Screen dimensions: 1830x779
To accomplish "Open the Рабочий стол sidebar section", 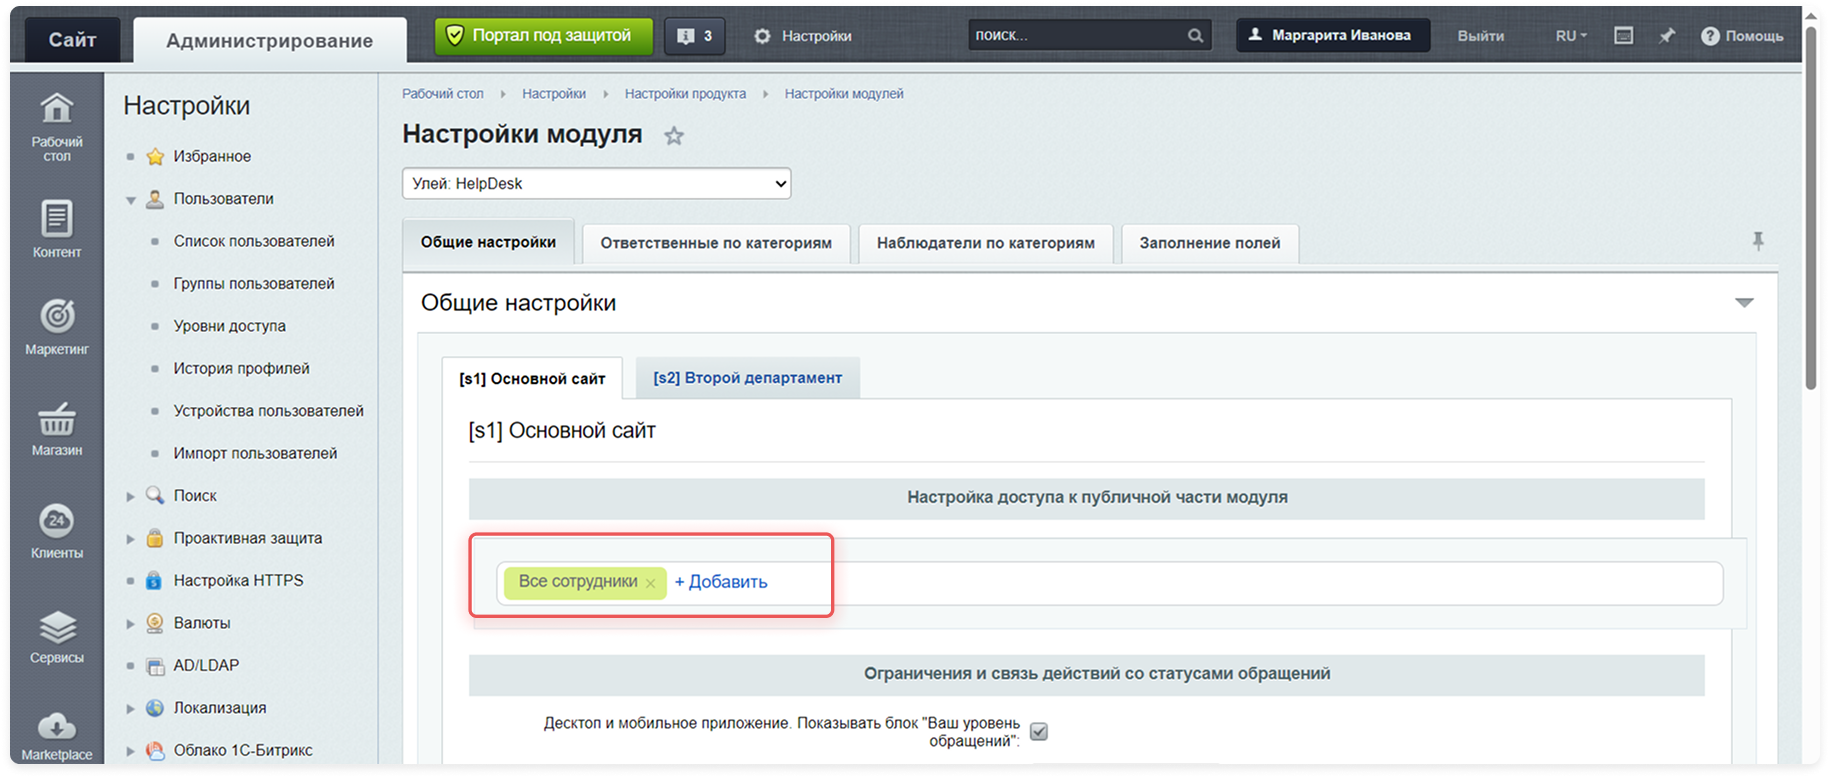I will (56, 127).
